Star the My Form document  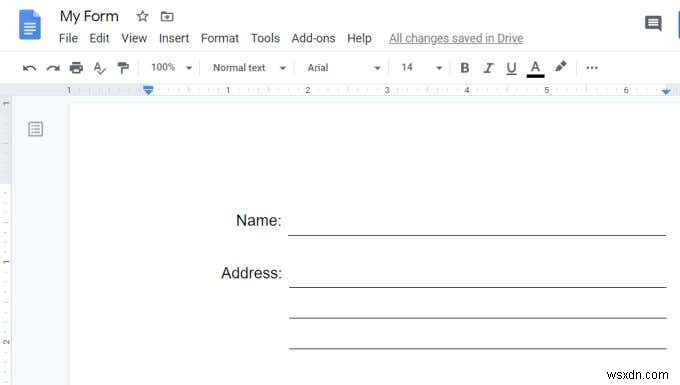[142, 16]
